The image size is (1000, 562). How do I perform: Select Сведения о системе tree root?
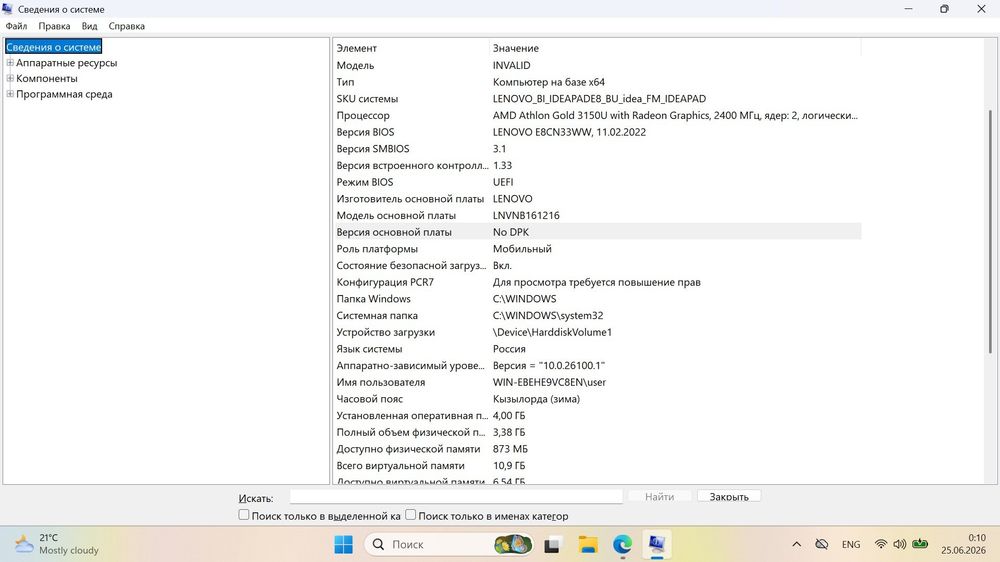54,47
